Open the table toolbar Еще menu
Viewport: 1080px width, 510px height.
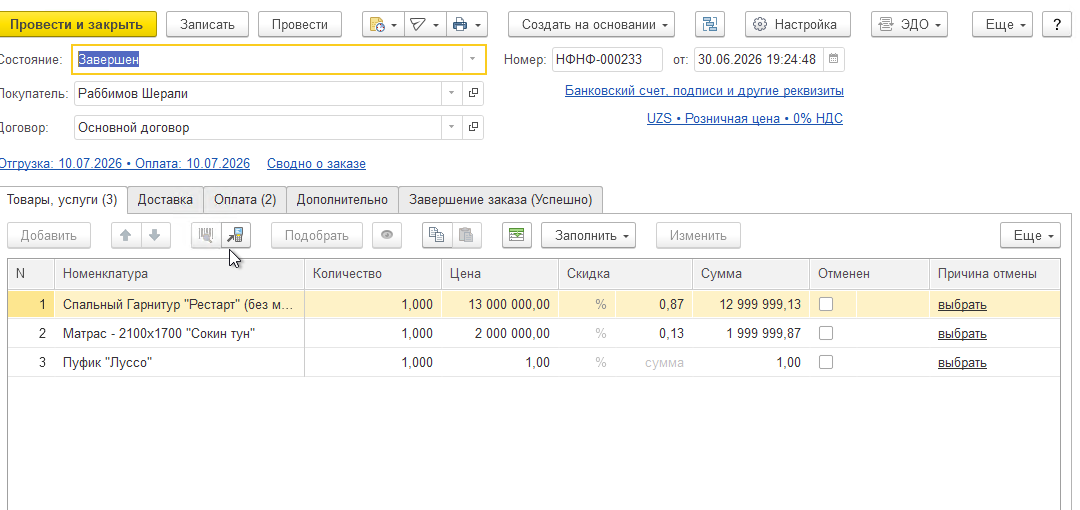1030,235
